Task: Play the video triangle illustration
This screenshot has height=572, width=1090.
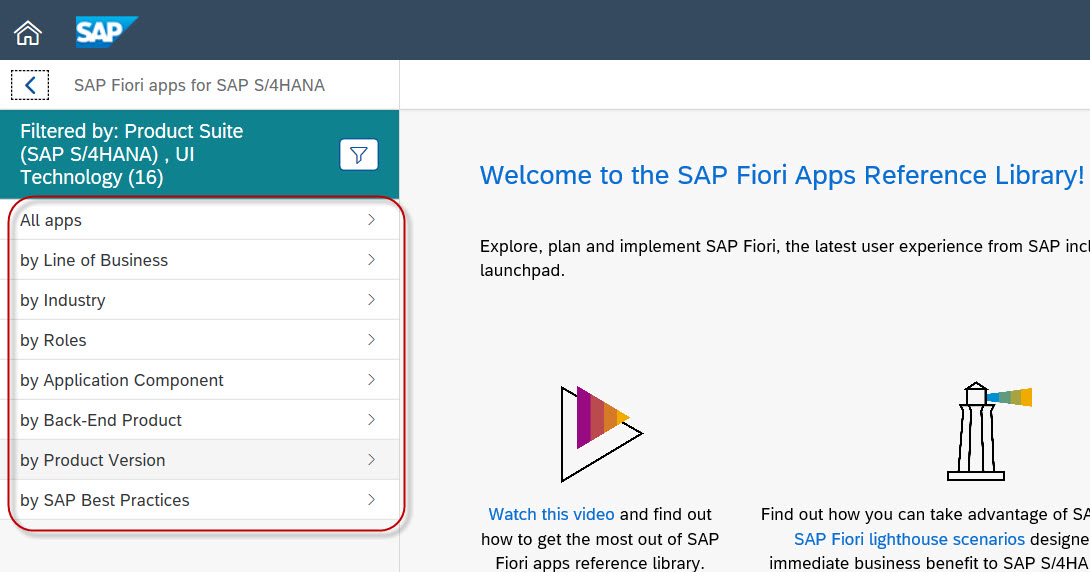Action: [x=601, y=433]
